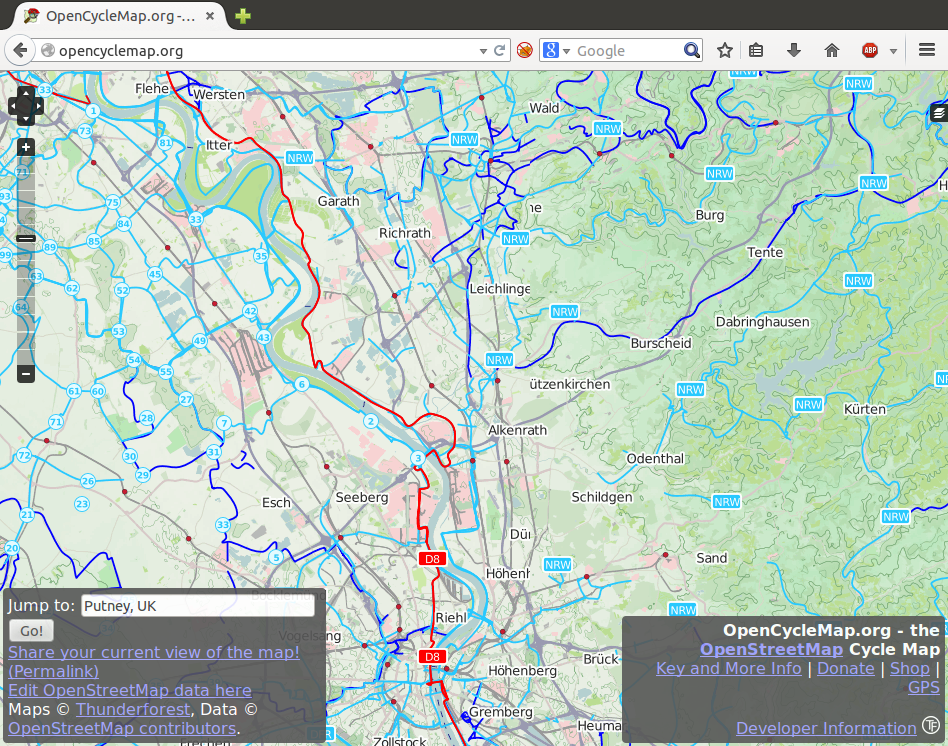This screenshot has height=746, width=948.
Task: Open the Edit OpenStreetMap data here link
Action: [x=130, y=690]
